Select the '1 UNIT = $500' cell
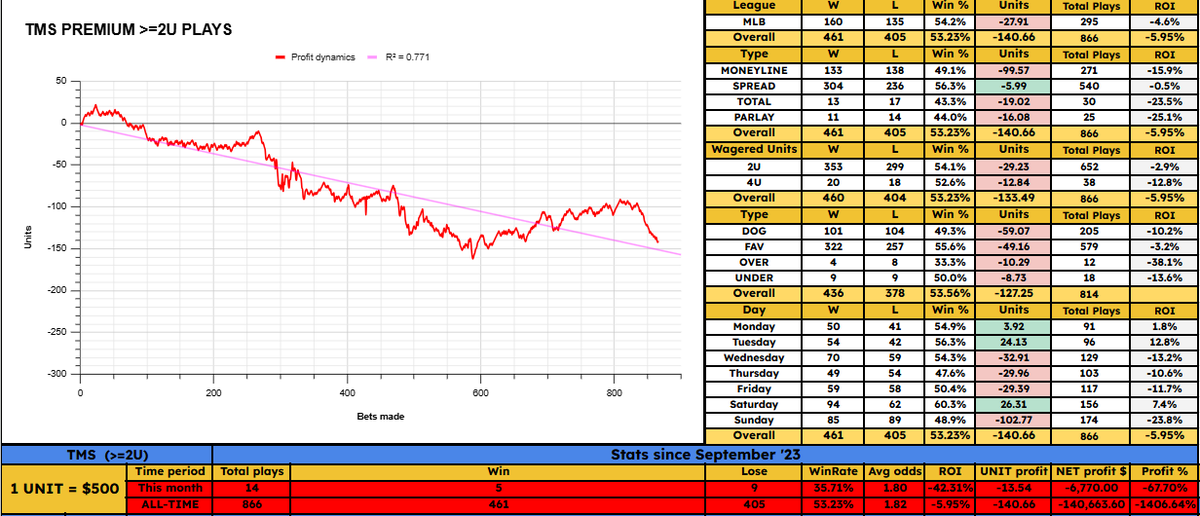1200x516 pixels. 63,489
